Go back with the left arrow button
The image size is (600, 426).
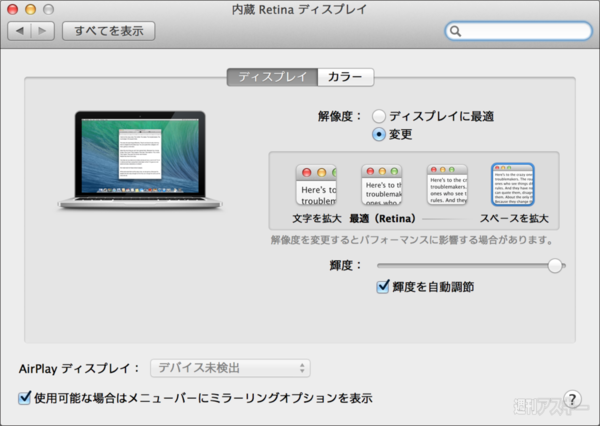[x=20, y=31]
